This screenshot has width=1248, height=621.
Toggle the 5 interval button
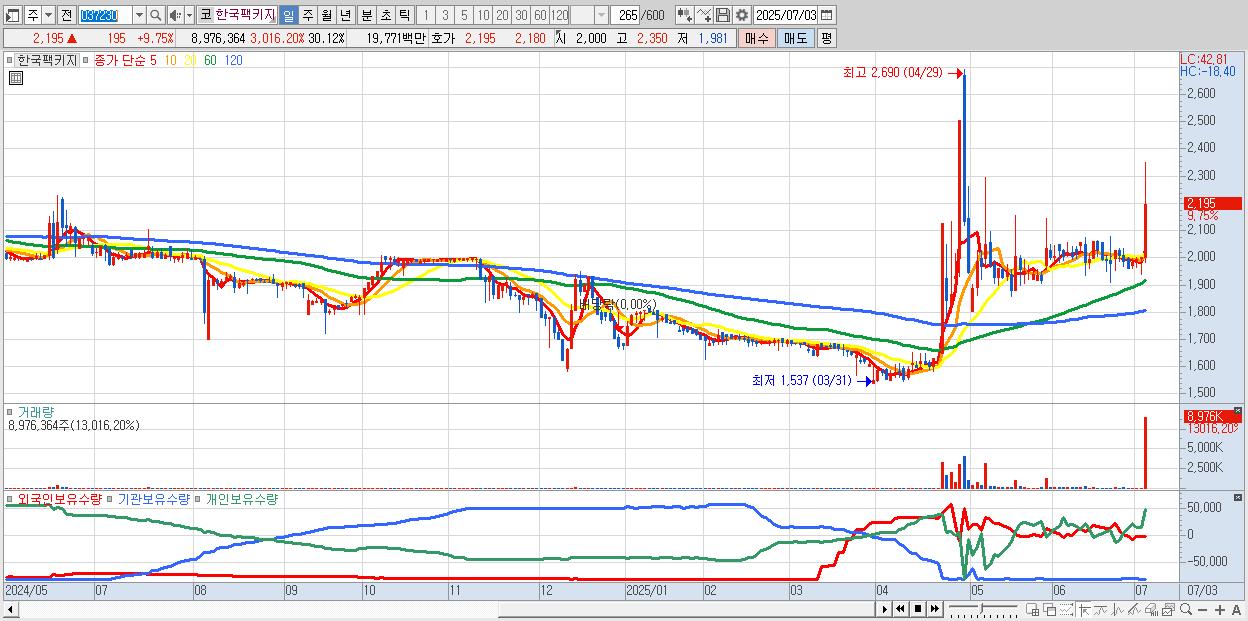464,15
